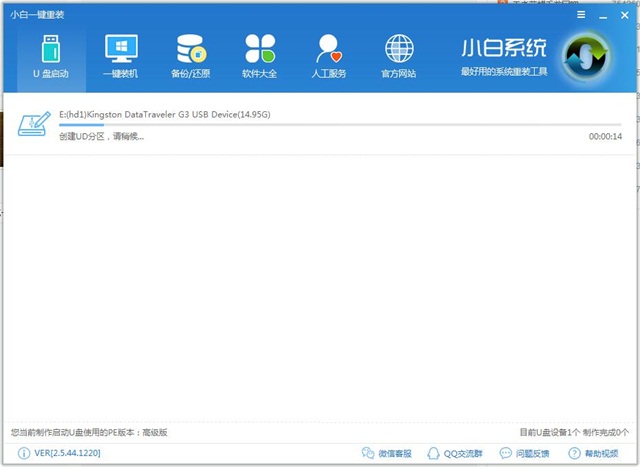Viewport: 640px width, 467px height.
Task: Click the elapsed time 00:00:14
Action: click(x=605, y=136)
